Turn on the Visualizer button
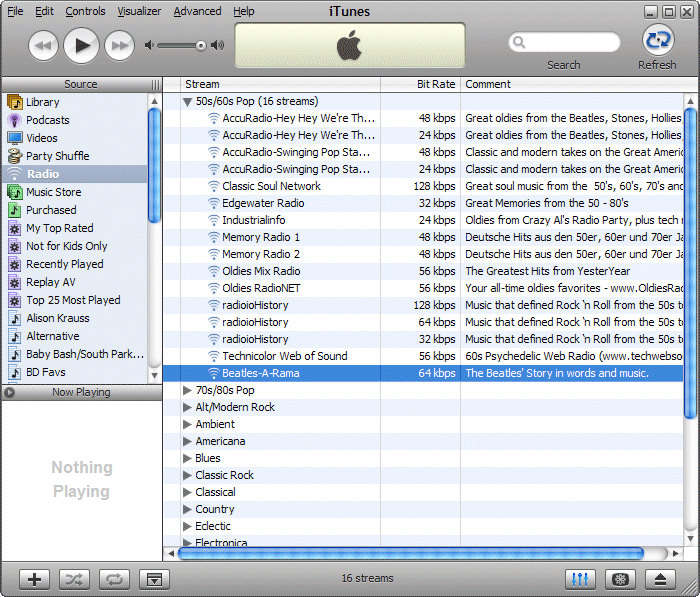The image size is (700, 597). tap(620, 579)
